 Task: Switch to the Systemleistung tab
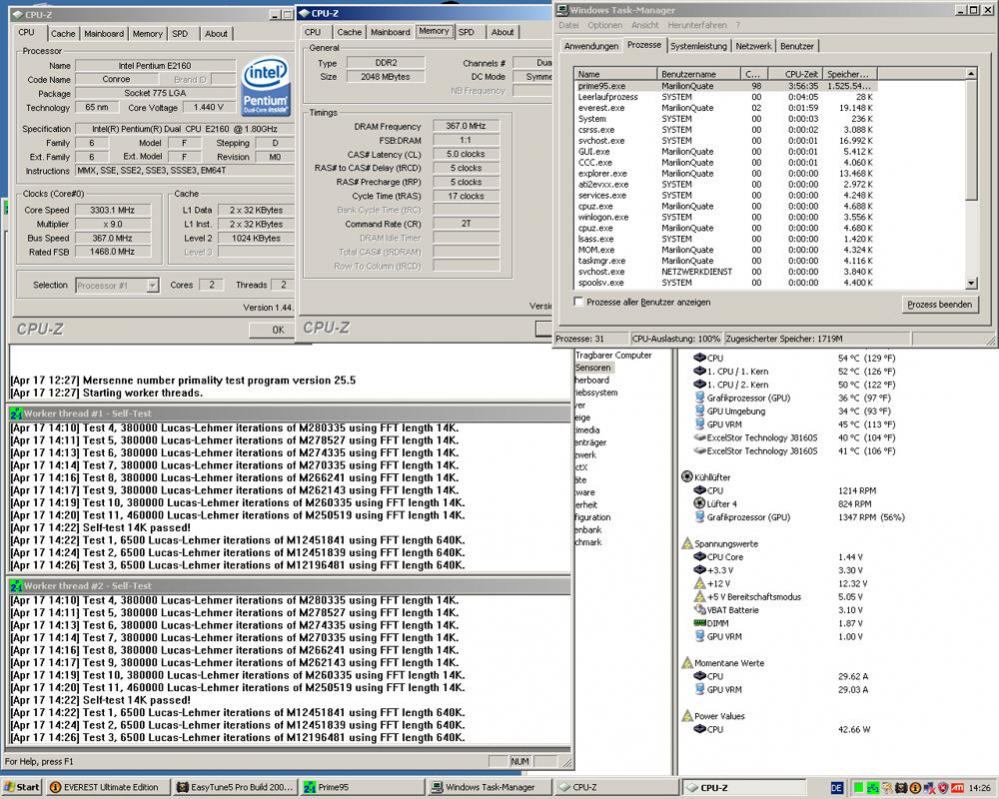click(x=698, y=46)
